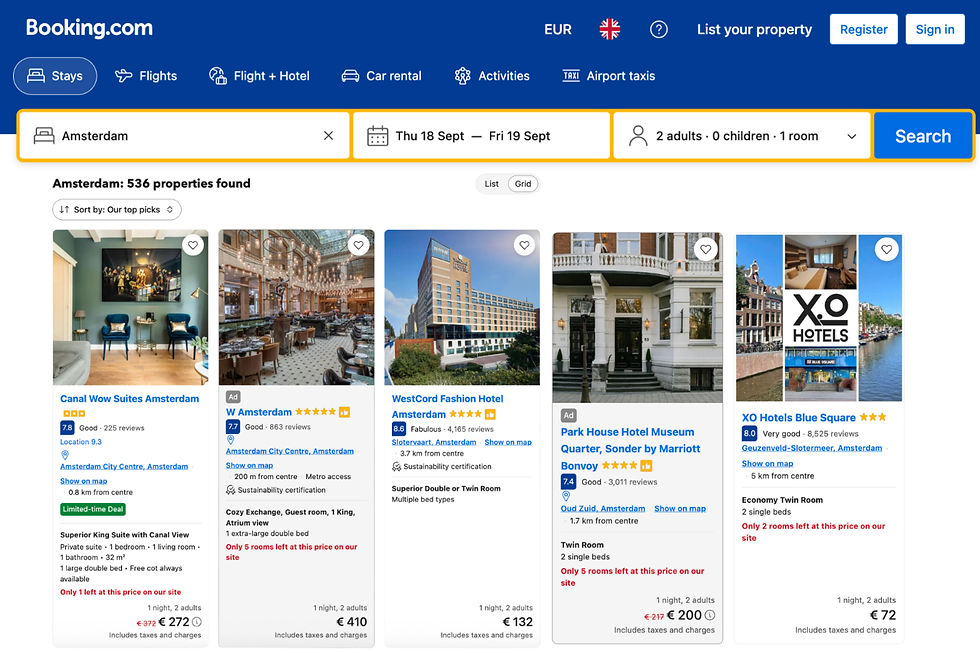Viewport: 980px width, 653px height.
Task: Click thumbs-up badge beside WestCord Amsterdam stars
Action: (x=491, y=414)
